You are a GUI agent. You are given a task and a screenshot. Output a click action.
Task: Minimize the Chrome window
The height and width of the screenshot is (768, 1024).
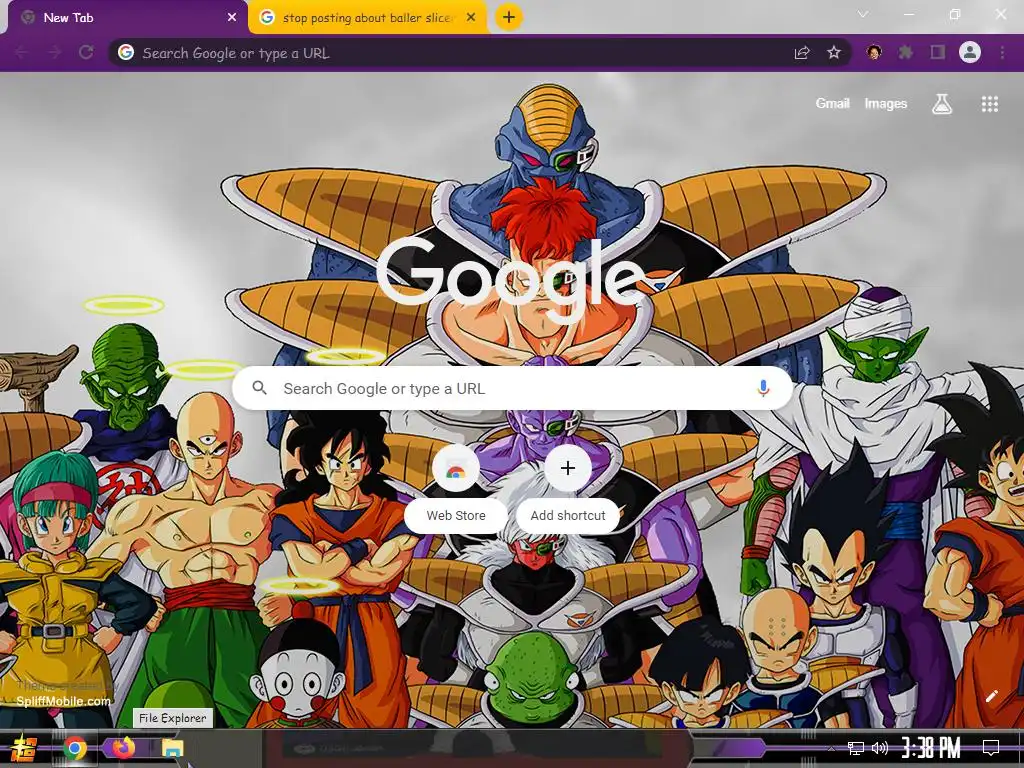(x=908, y=14)
